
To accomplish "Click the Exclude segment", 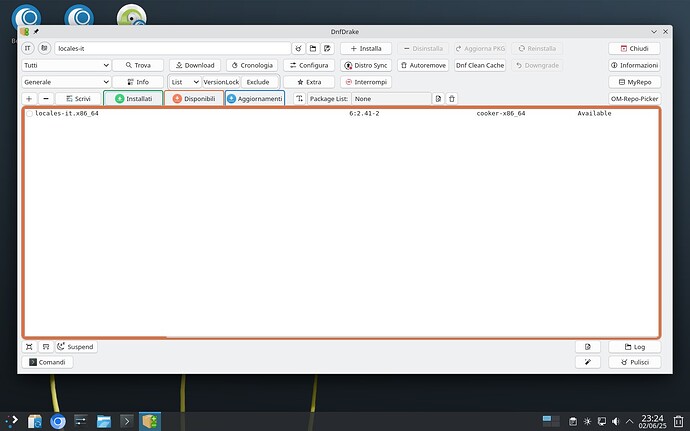I will pyautogui.click(x=258, y=82).
